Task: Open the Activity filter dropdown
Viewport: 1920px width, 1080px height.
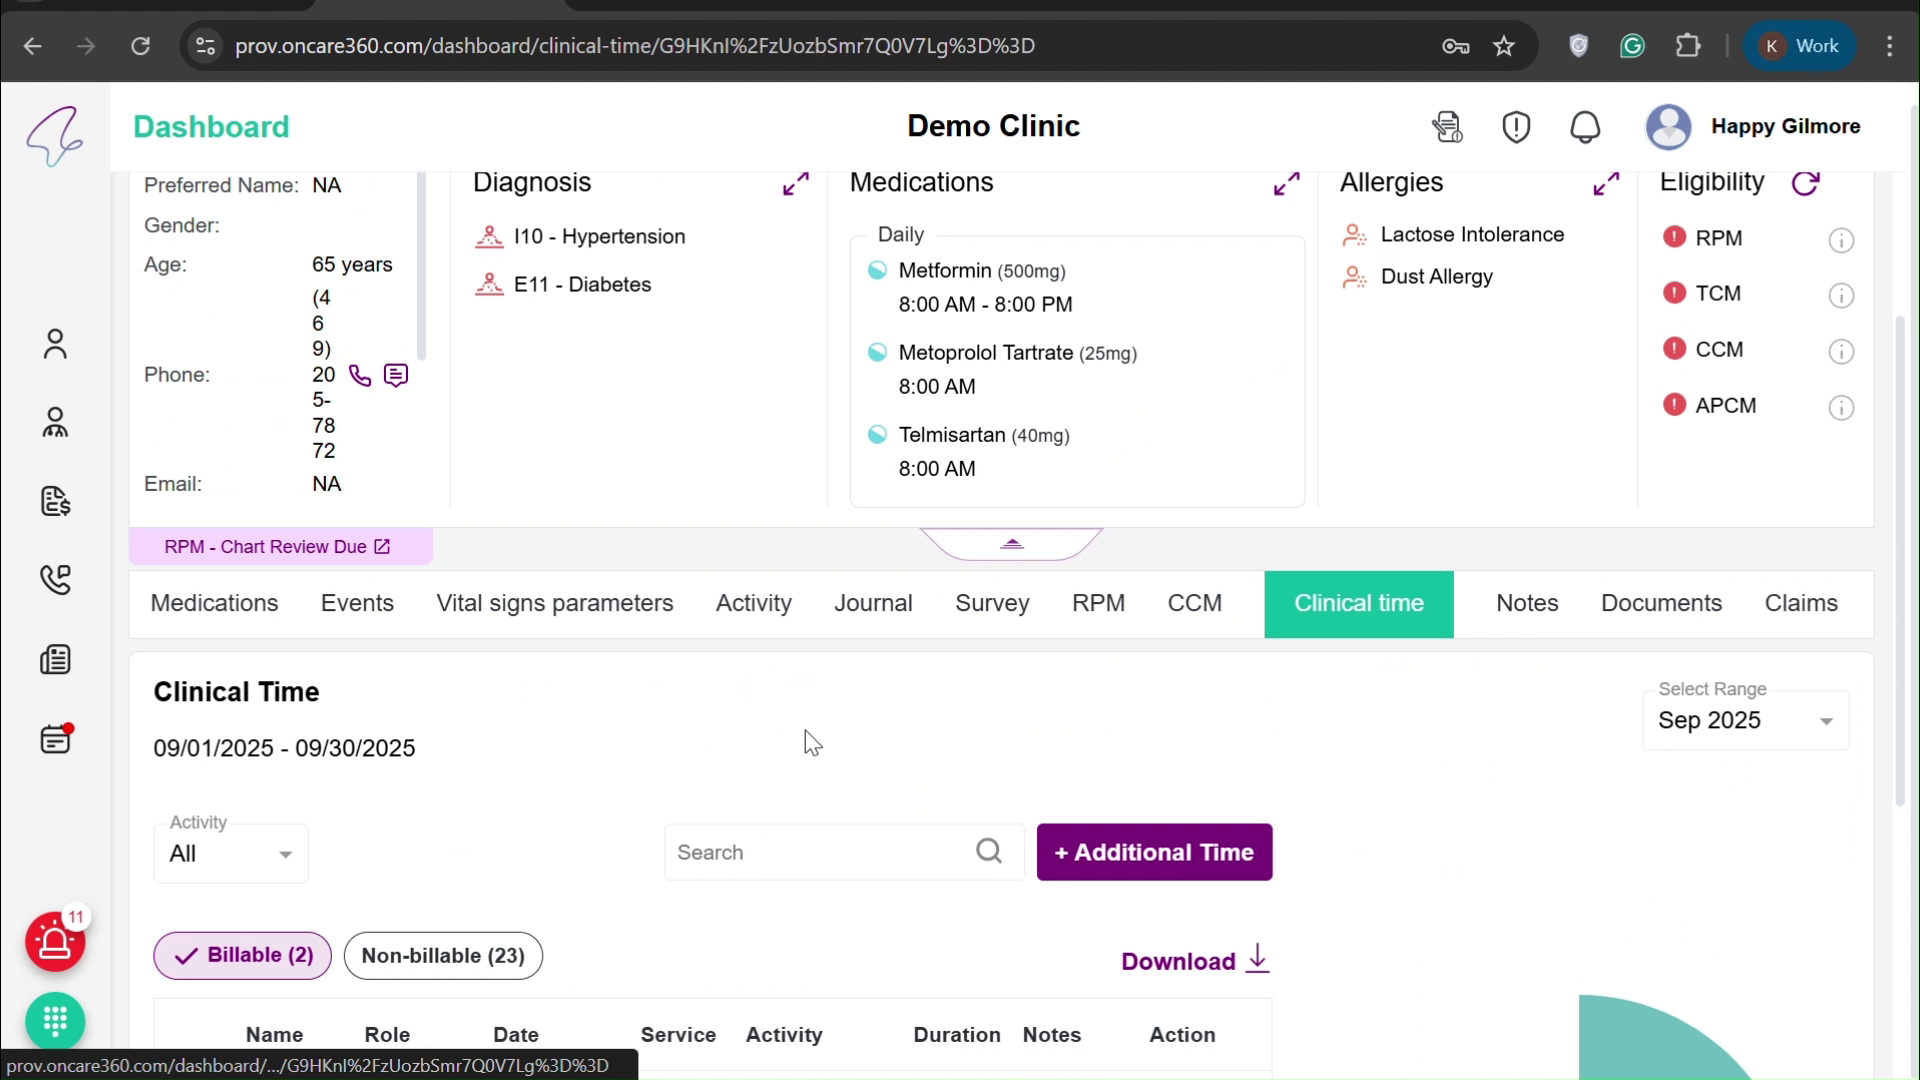Action: click(230, 853)
